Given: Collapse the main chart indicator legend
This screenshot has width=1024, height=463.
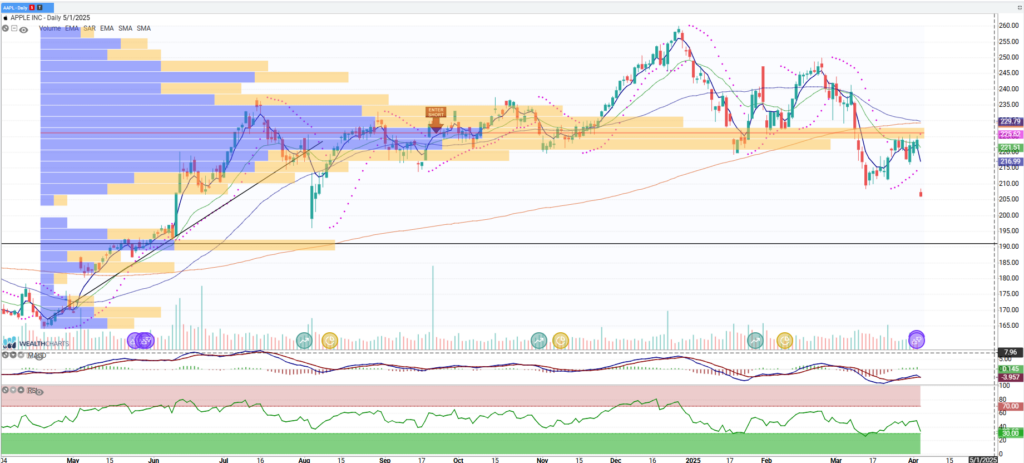Looking at the screenshot, I should 13,29.
